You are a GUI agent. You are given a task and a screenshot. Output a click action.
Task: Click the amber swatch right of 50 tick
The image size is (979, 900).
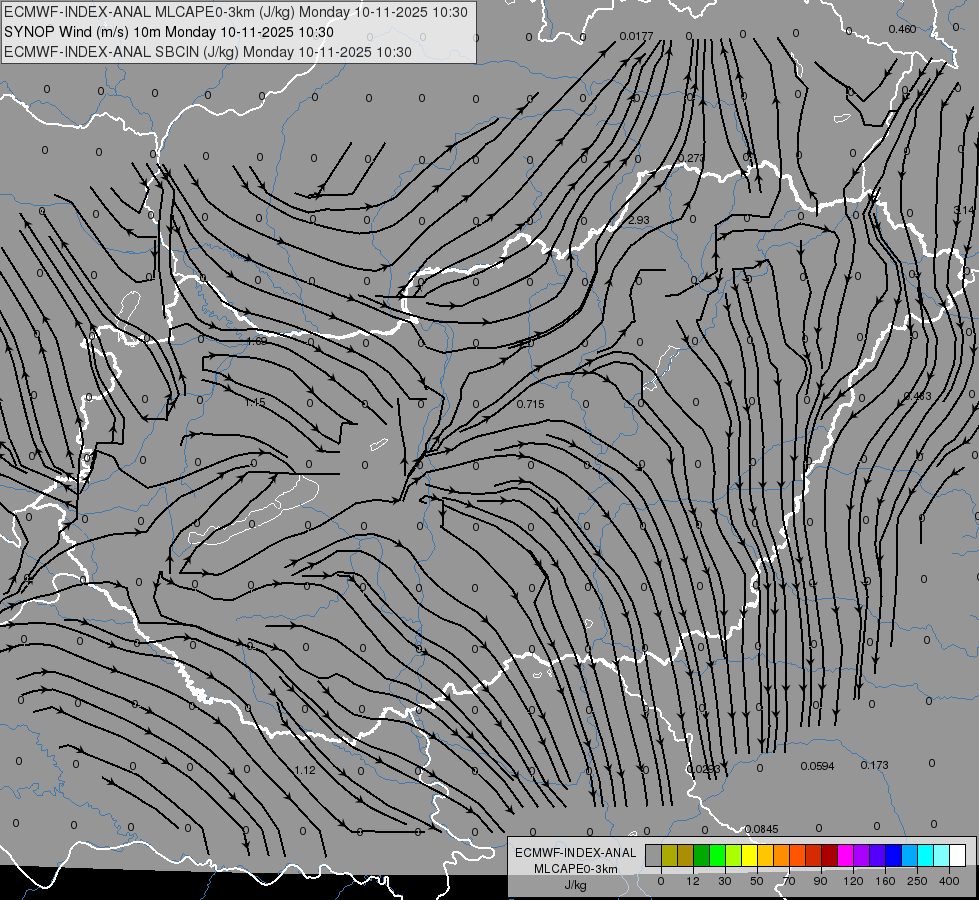click(765, 855)
